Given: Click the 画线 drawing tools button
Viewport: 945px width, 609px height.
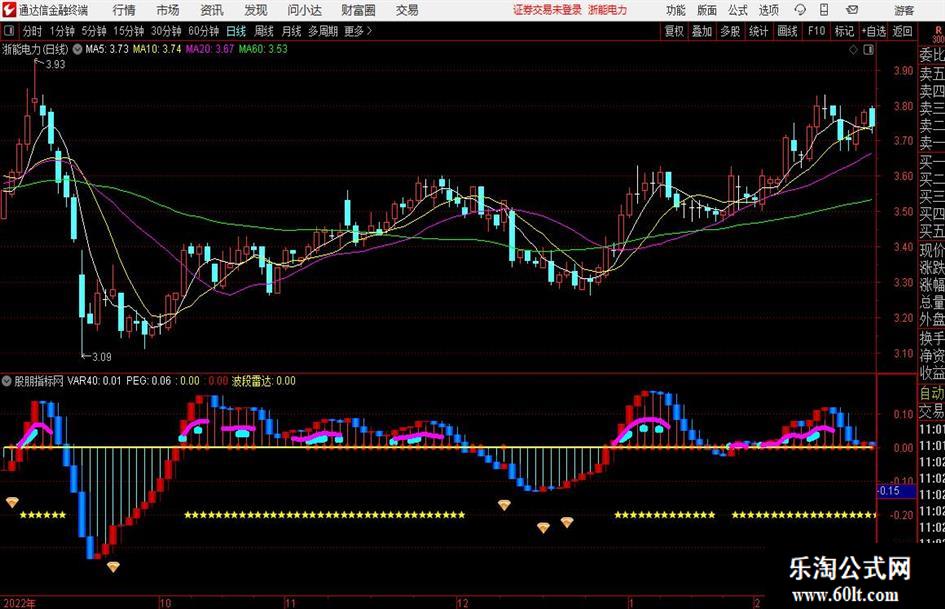Looking at the screenshot, I should click(787, 31).
